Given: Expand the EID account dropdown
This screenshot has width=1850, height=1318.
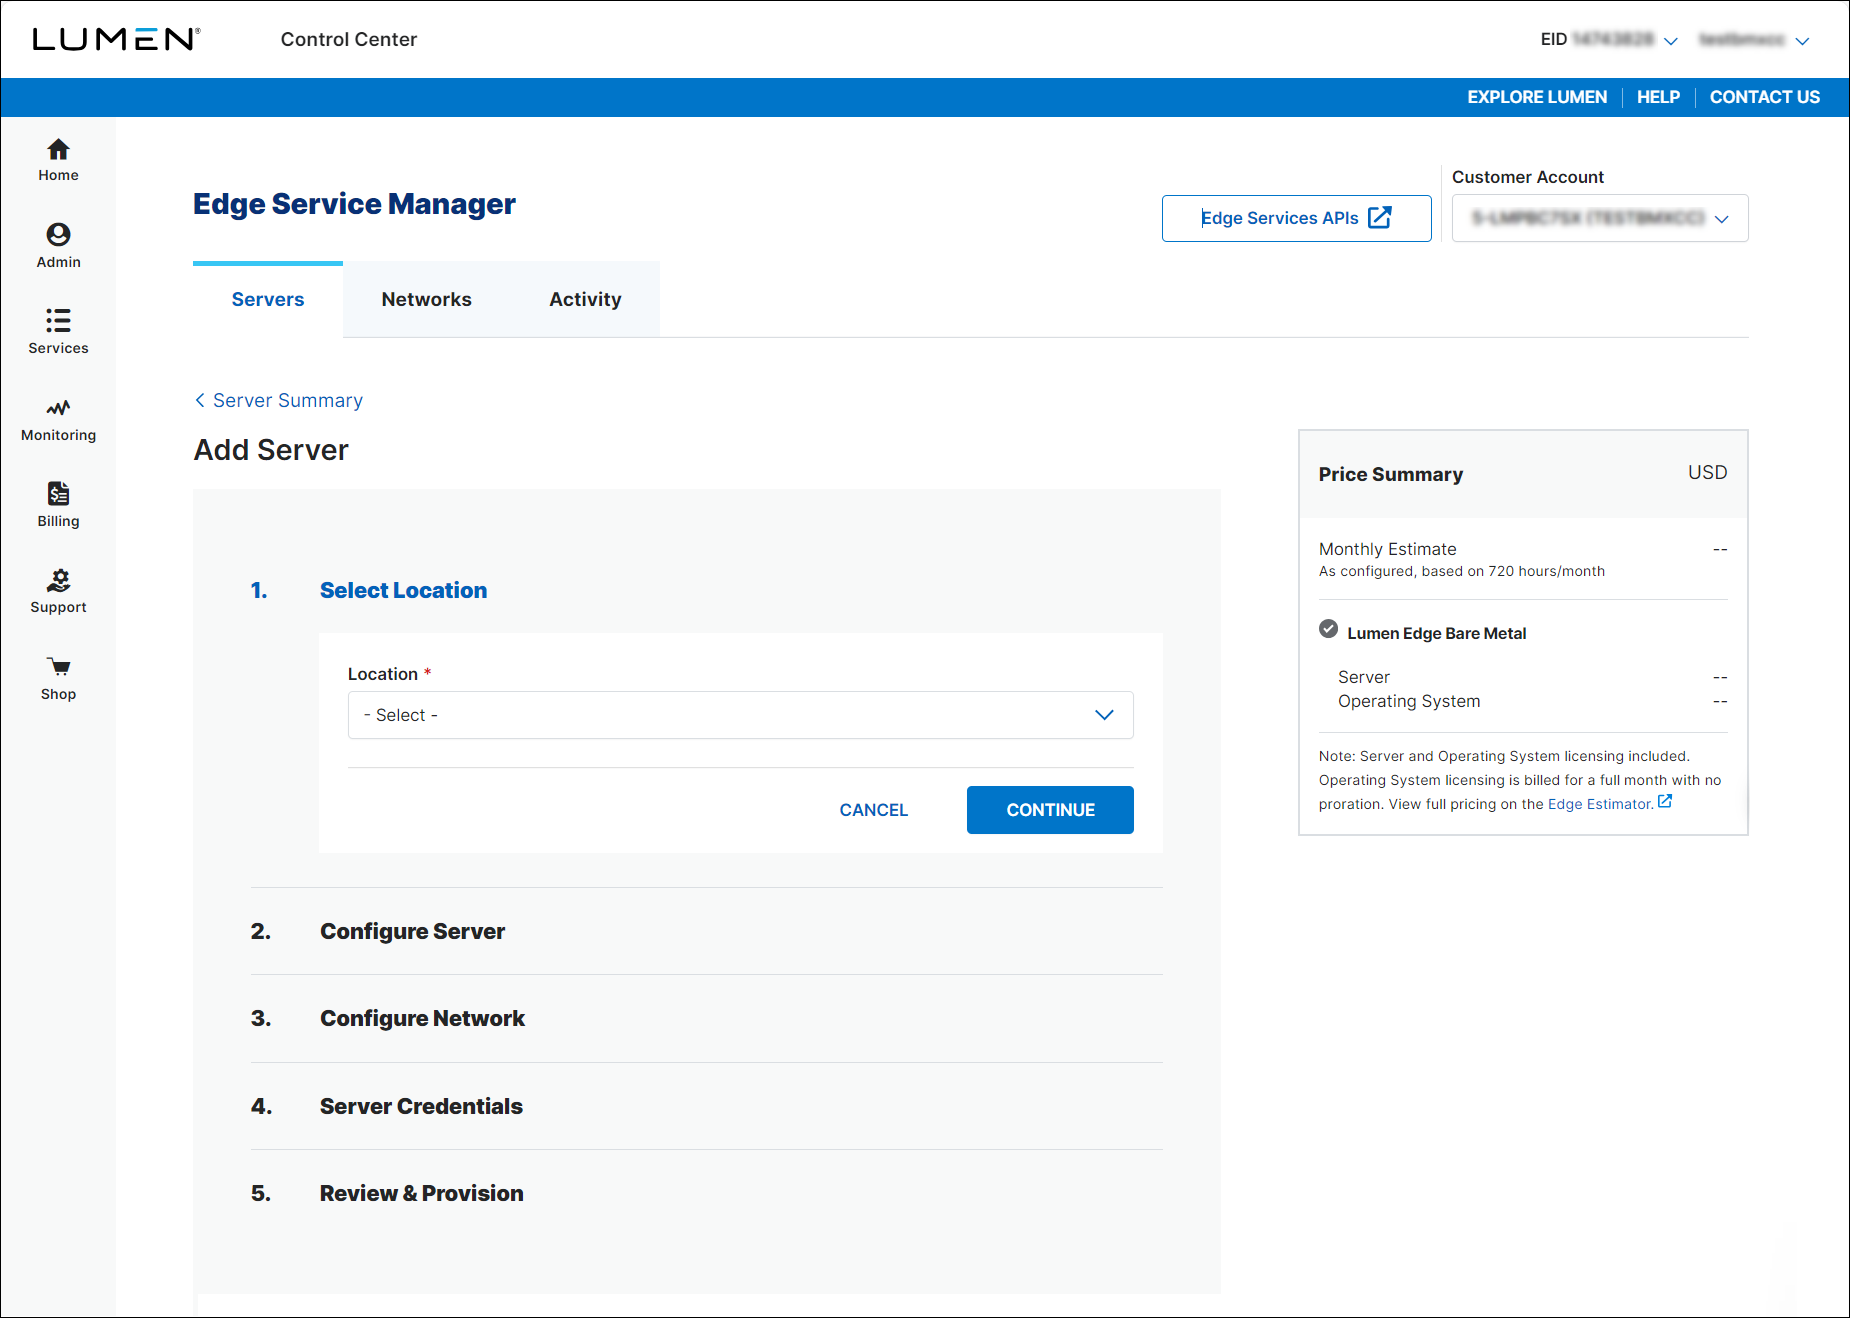Looking at the screenshot, I should (x=1670, y=41).
